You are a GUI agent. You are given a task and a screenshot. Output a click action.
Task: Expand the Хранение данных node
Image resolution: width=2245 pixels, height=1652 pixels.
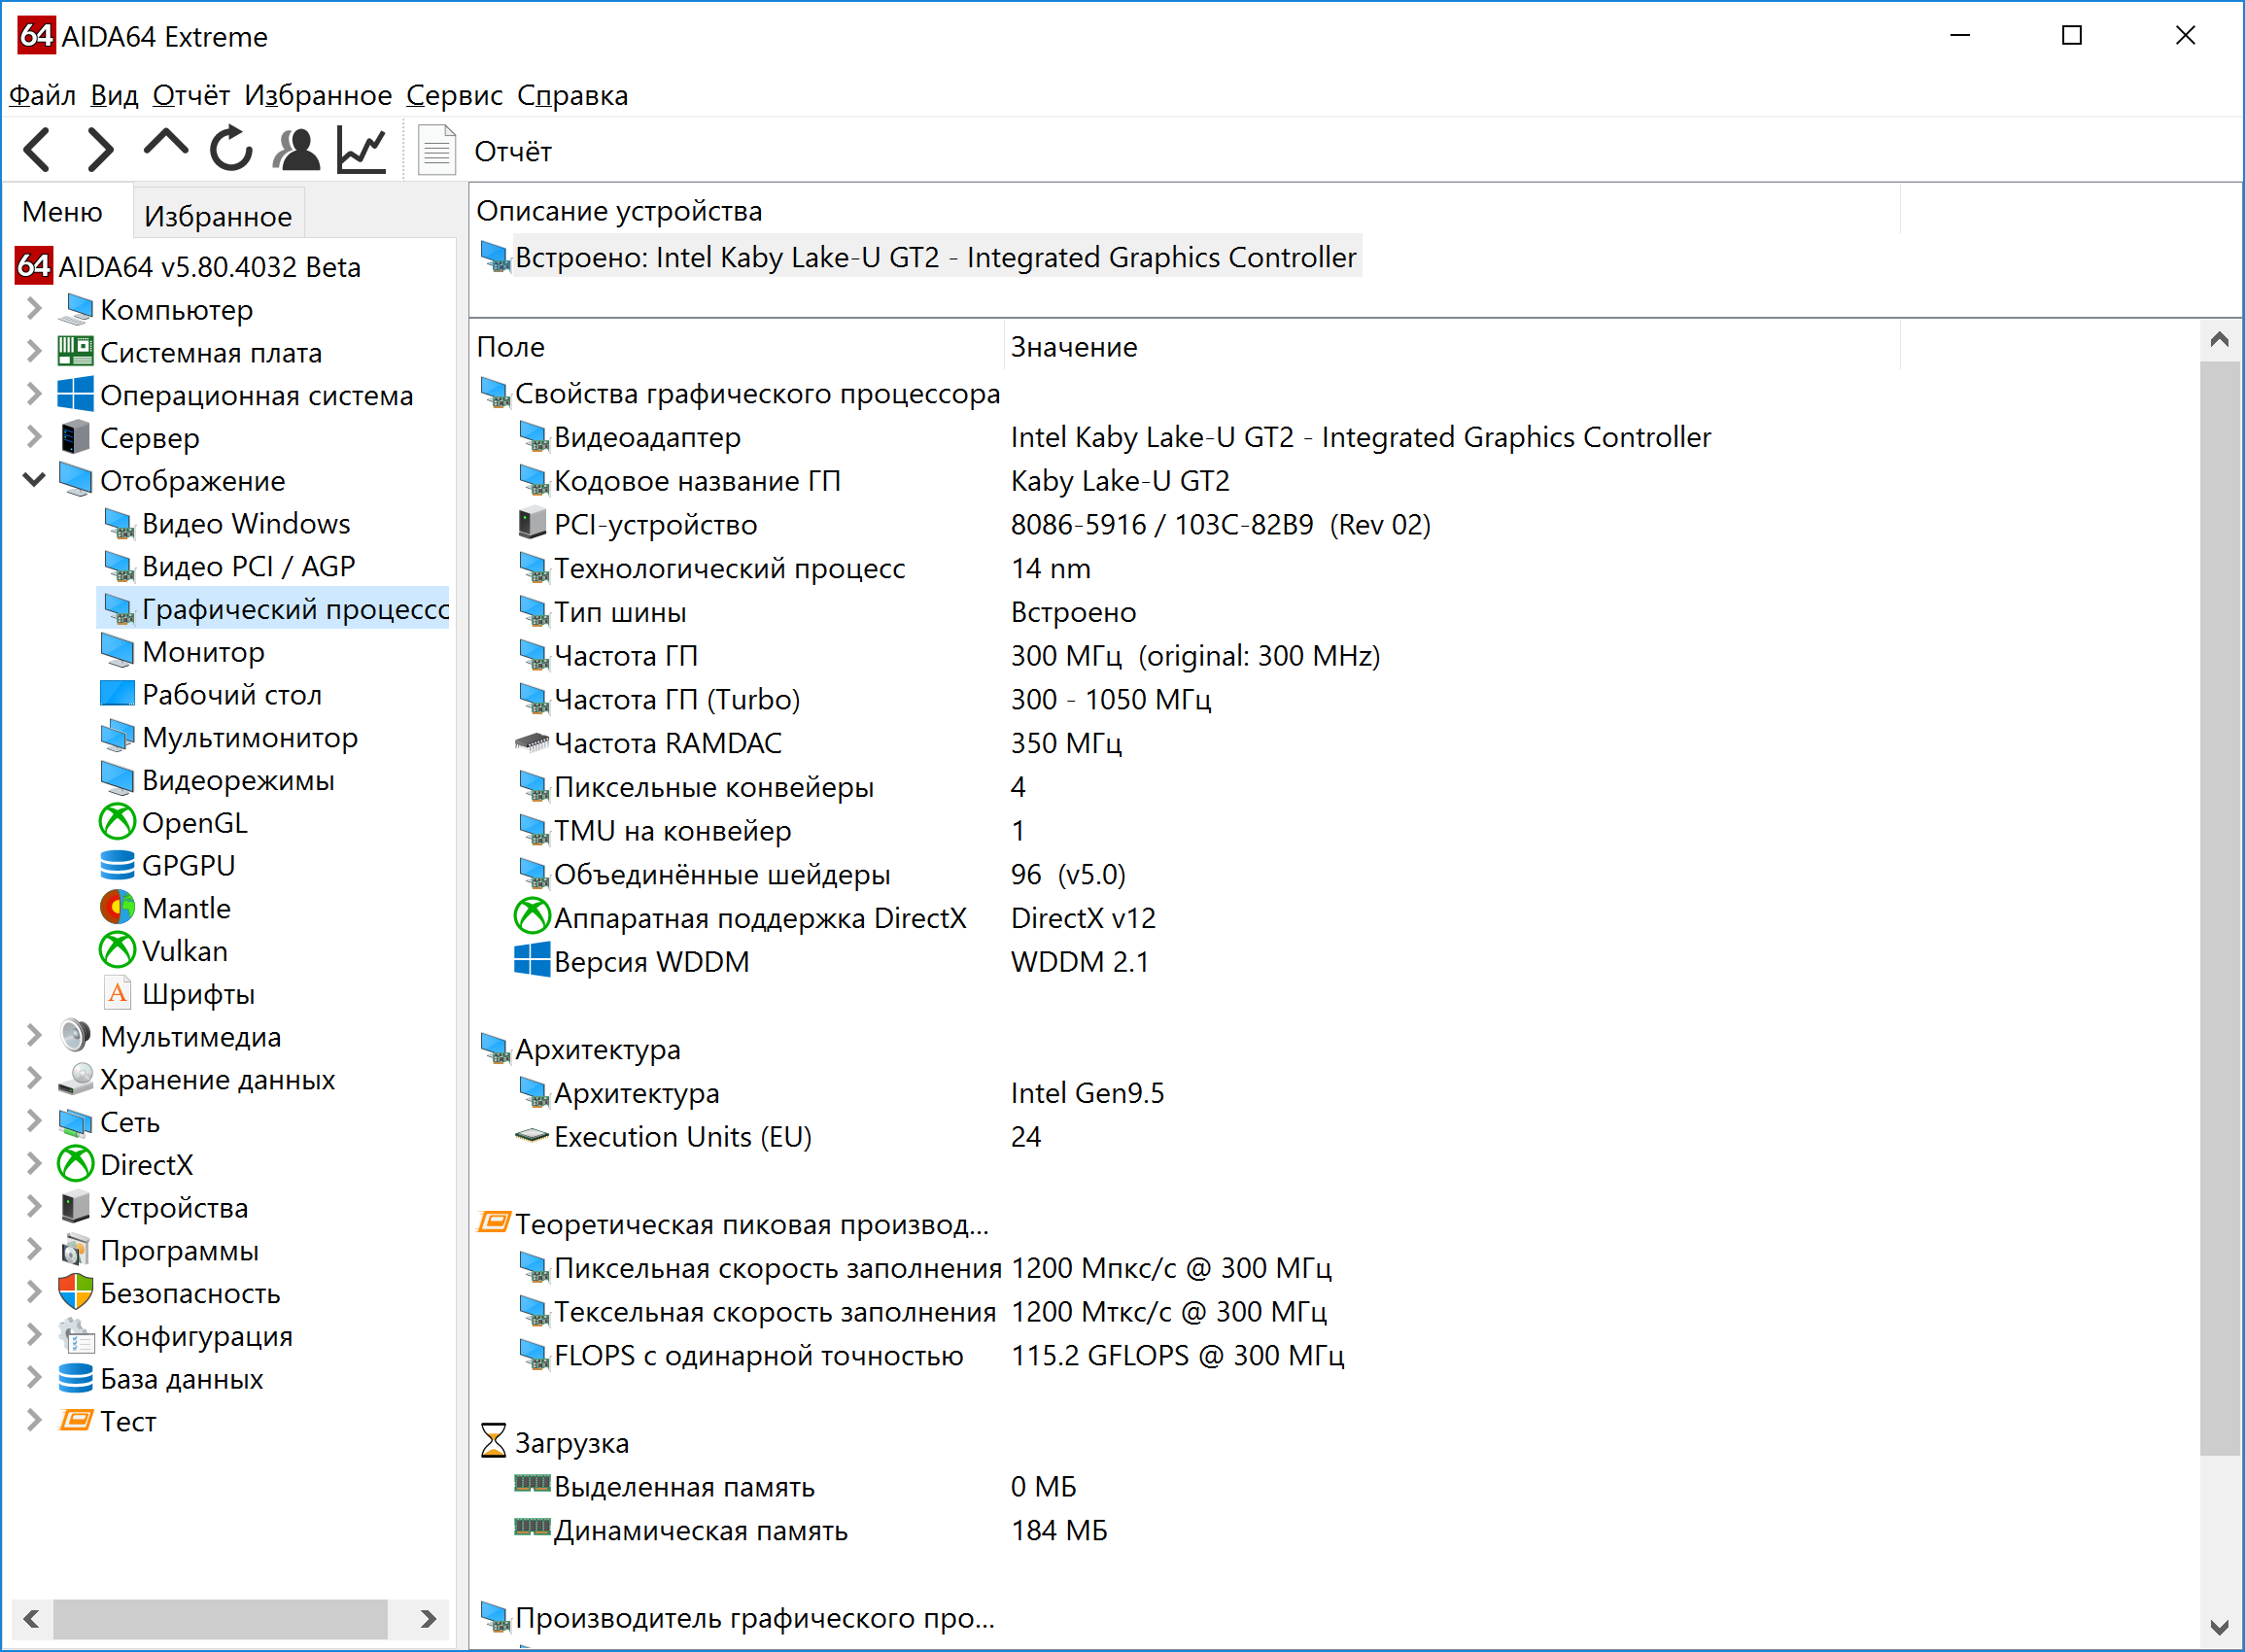click(34, 1079)
